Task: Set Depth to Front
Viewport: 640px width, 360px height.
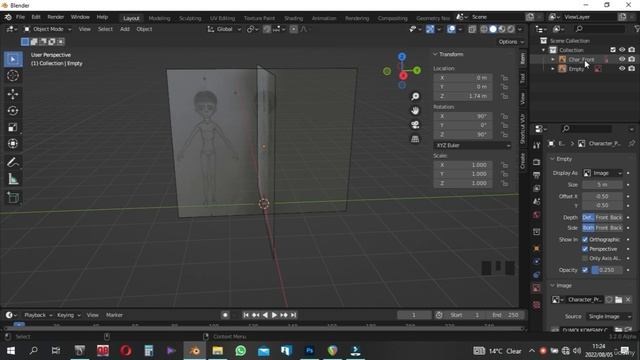Action: (x=602, y=218)
